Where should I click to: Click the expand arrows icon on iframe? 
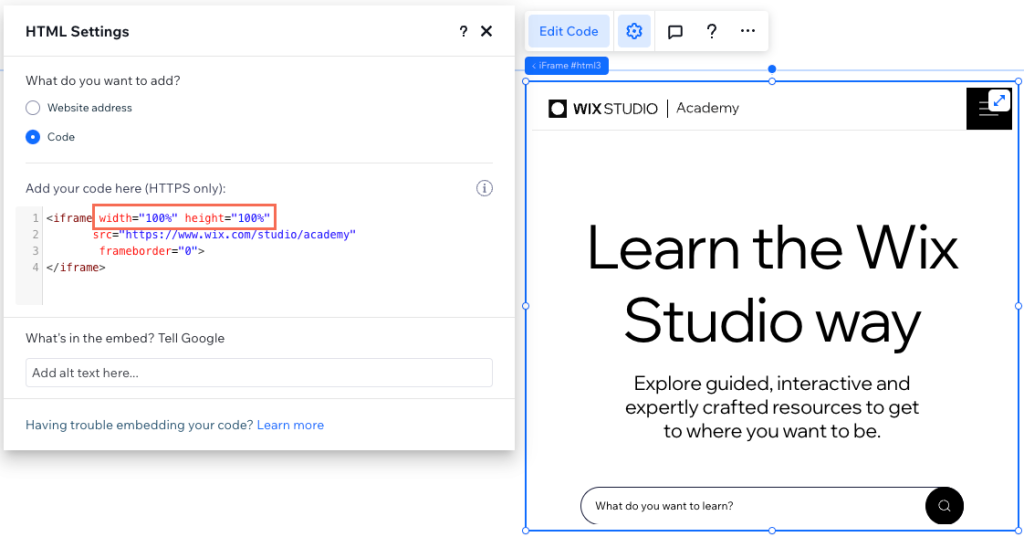[999, 100]
